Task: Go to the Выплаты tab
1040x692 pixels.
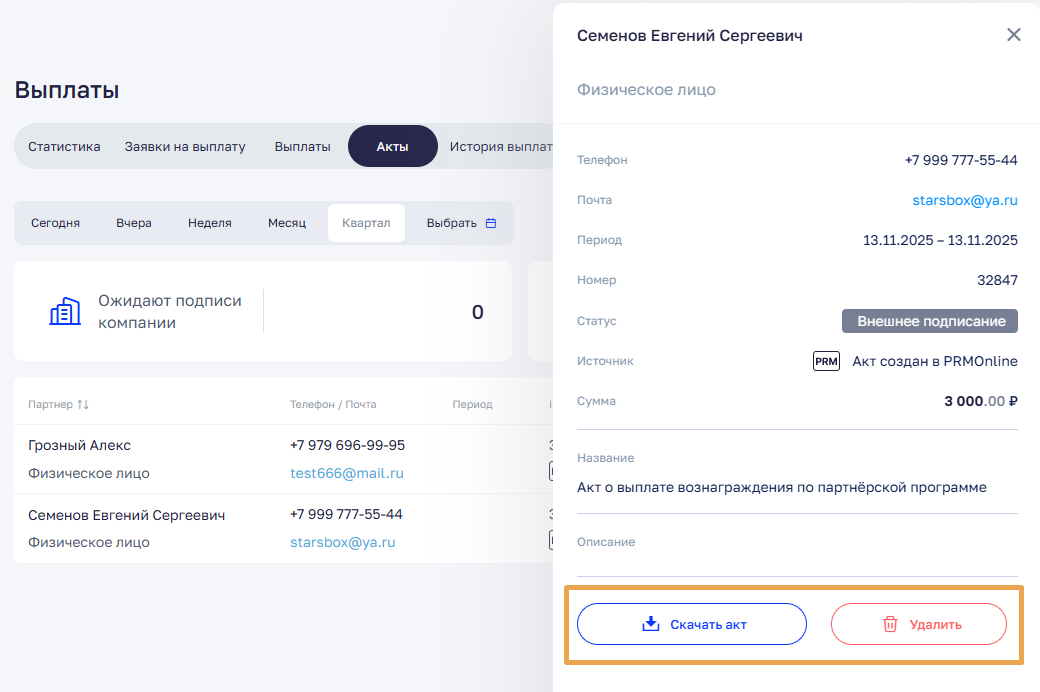Action: [x=302, y=146]
